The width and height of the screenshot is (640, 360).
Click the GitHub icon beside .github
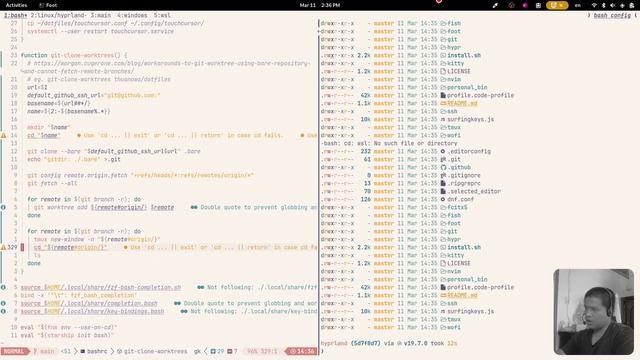point(443,167)
